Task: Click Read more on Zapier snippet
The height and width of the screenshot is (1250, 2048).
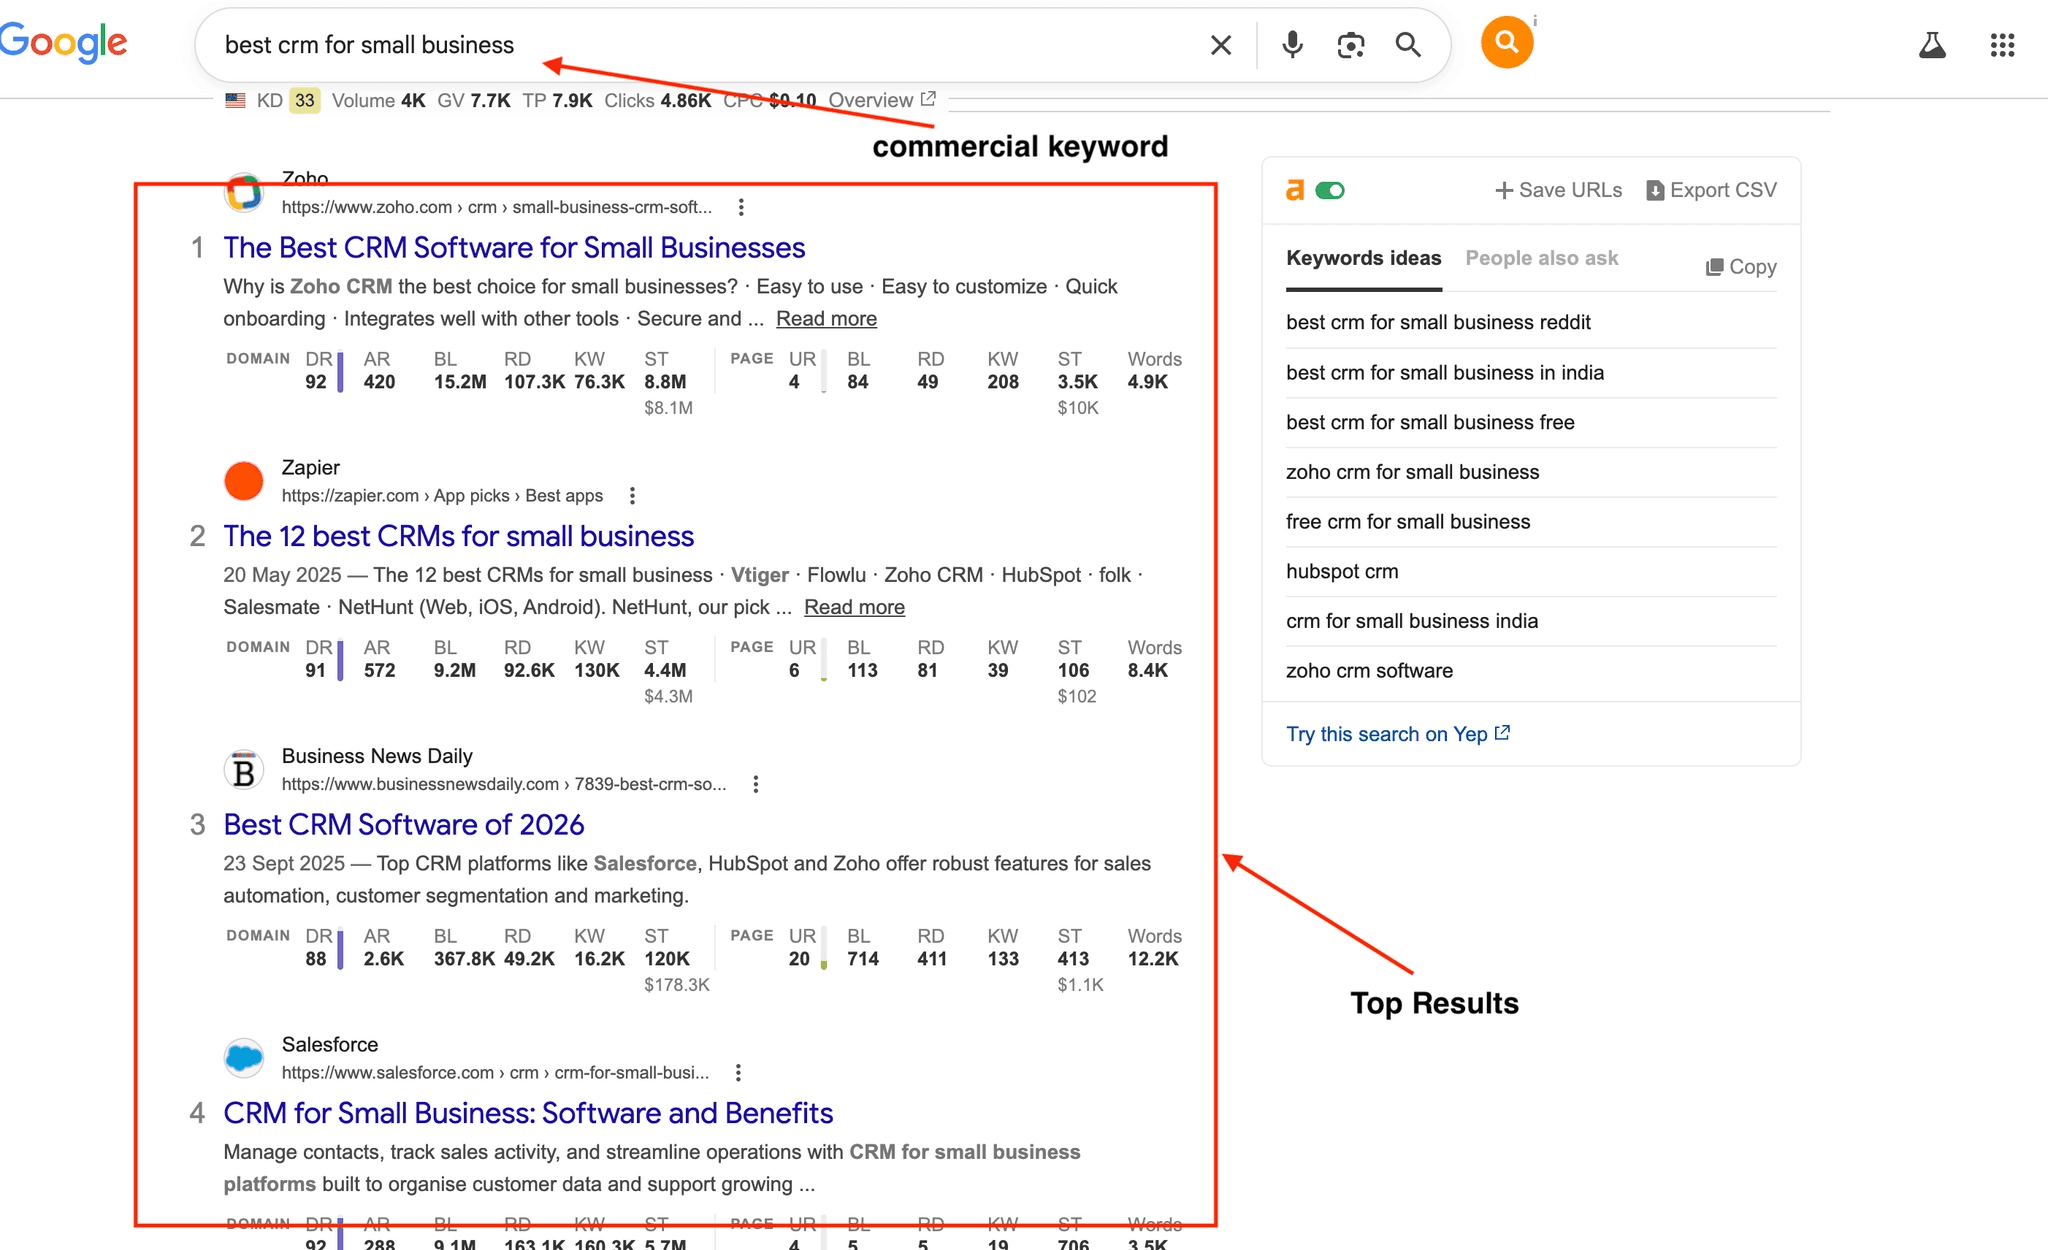Action: [854, 607]
